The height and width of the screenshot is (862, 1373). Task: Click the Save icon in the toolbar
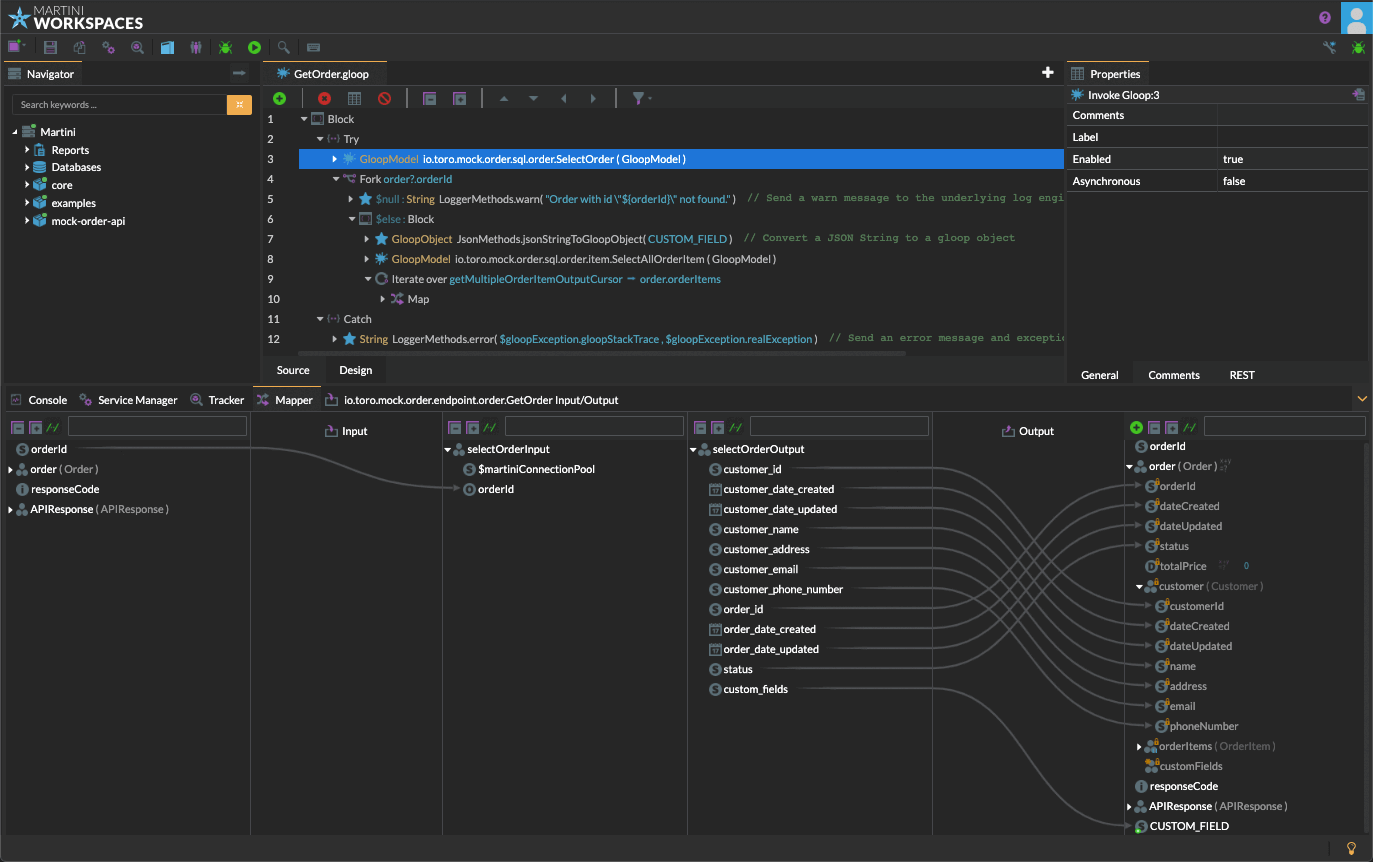point(50,47)
